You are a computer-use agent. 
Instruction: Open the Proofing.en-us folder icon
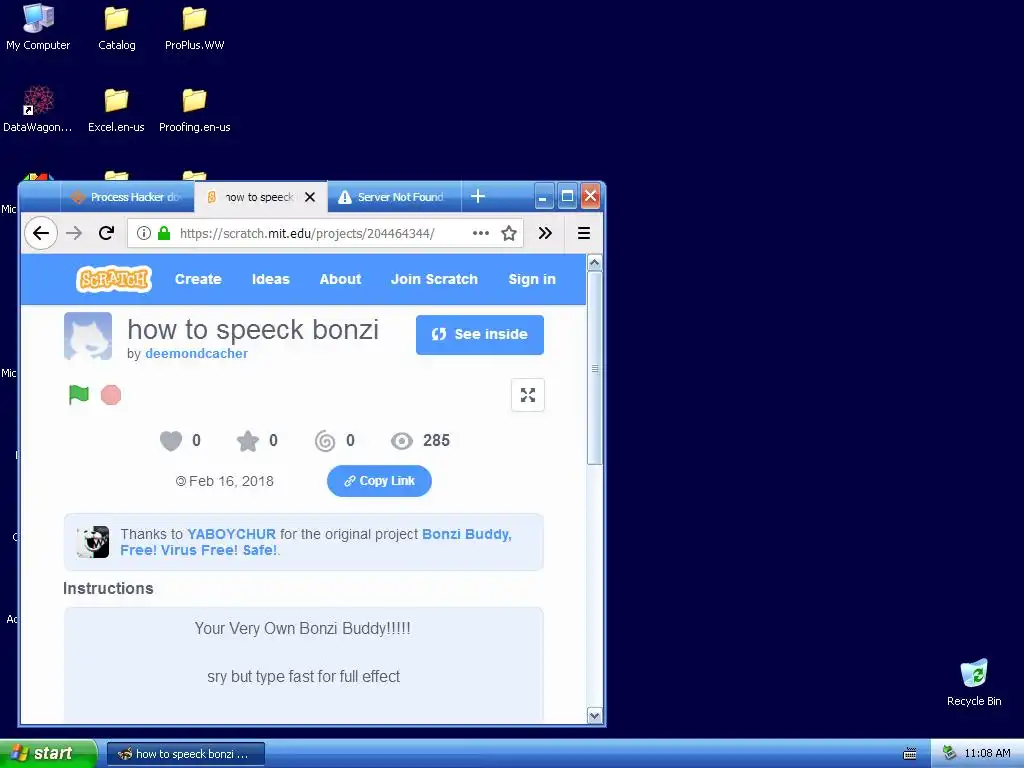pos(194,110)
